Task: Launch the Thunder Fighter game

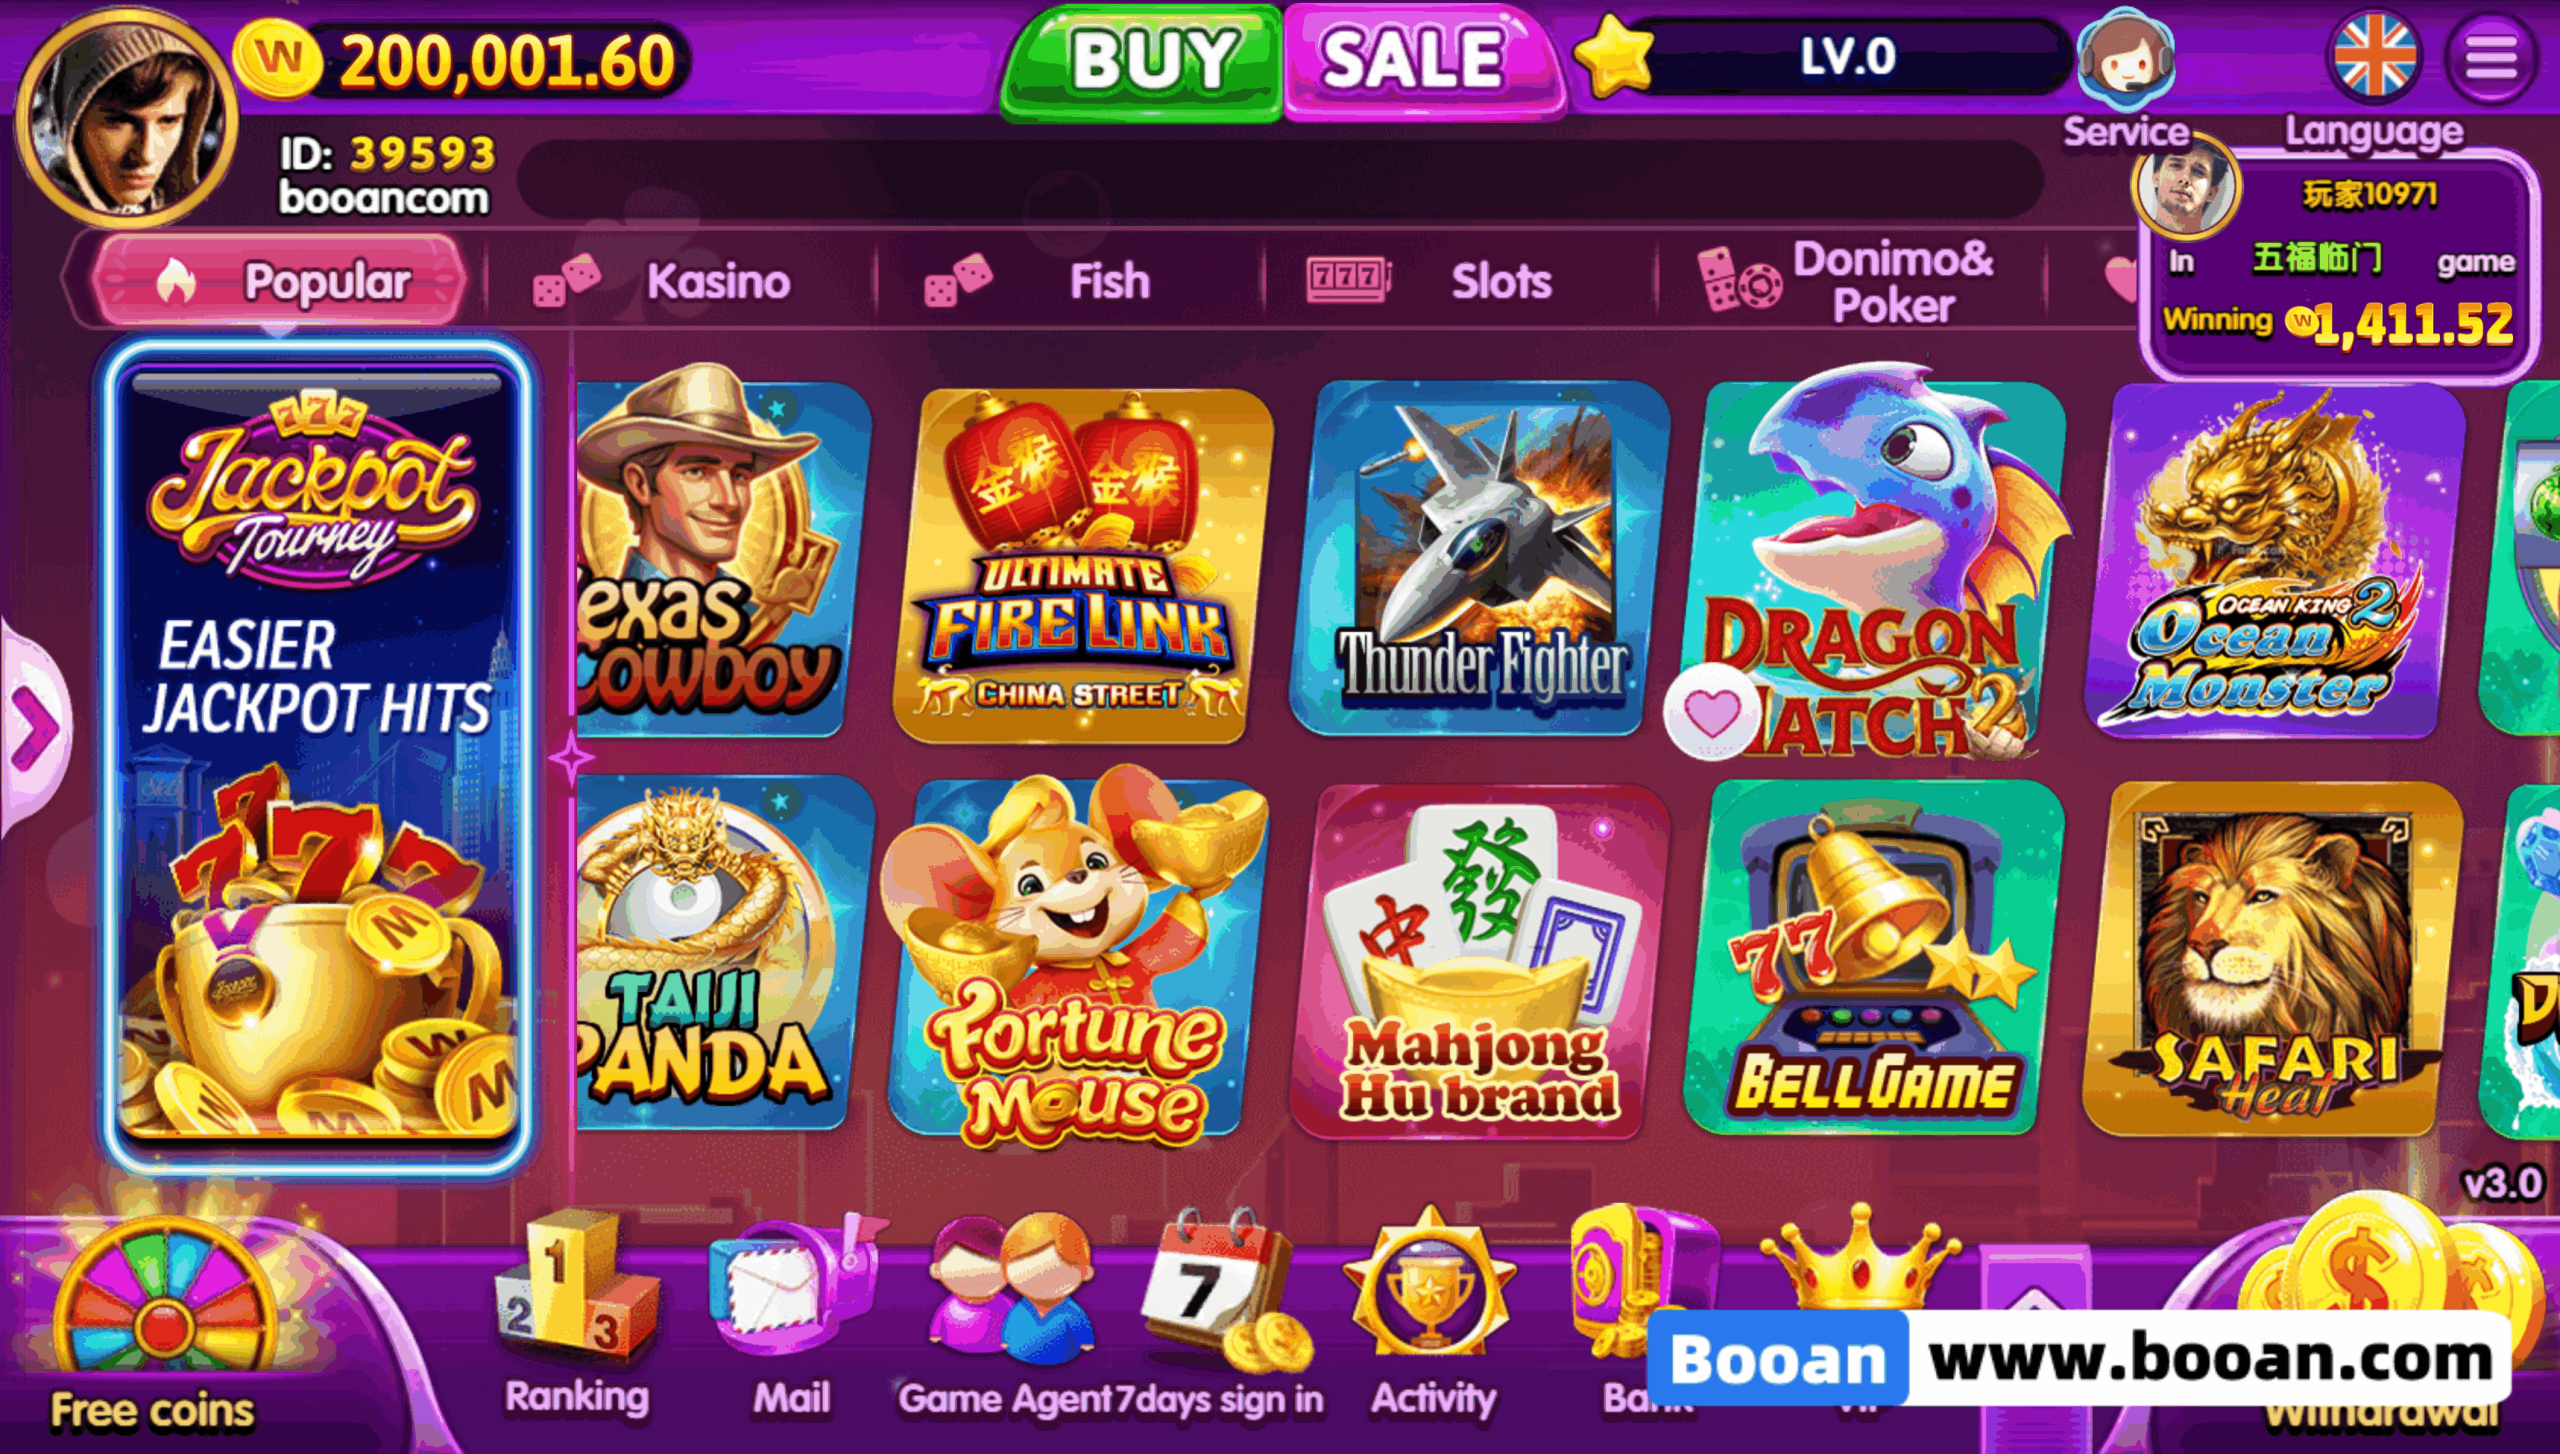Action: (1480, 558)
